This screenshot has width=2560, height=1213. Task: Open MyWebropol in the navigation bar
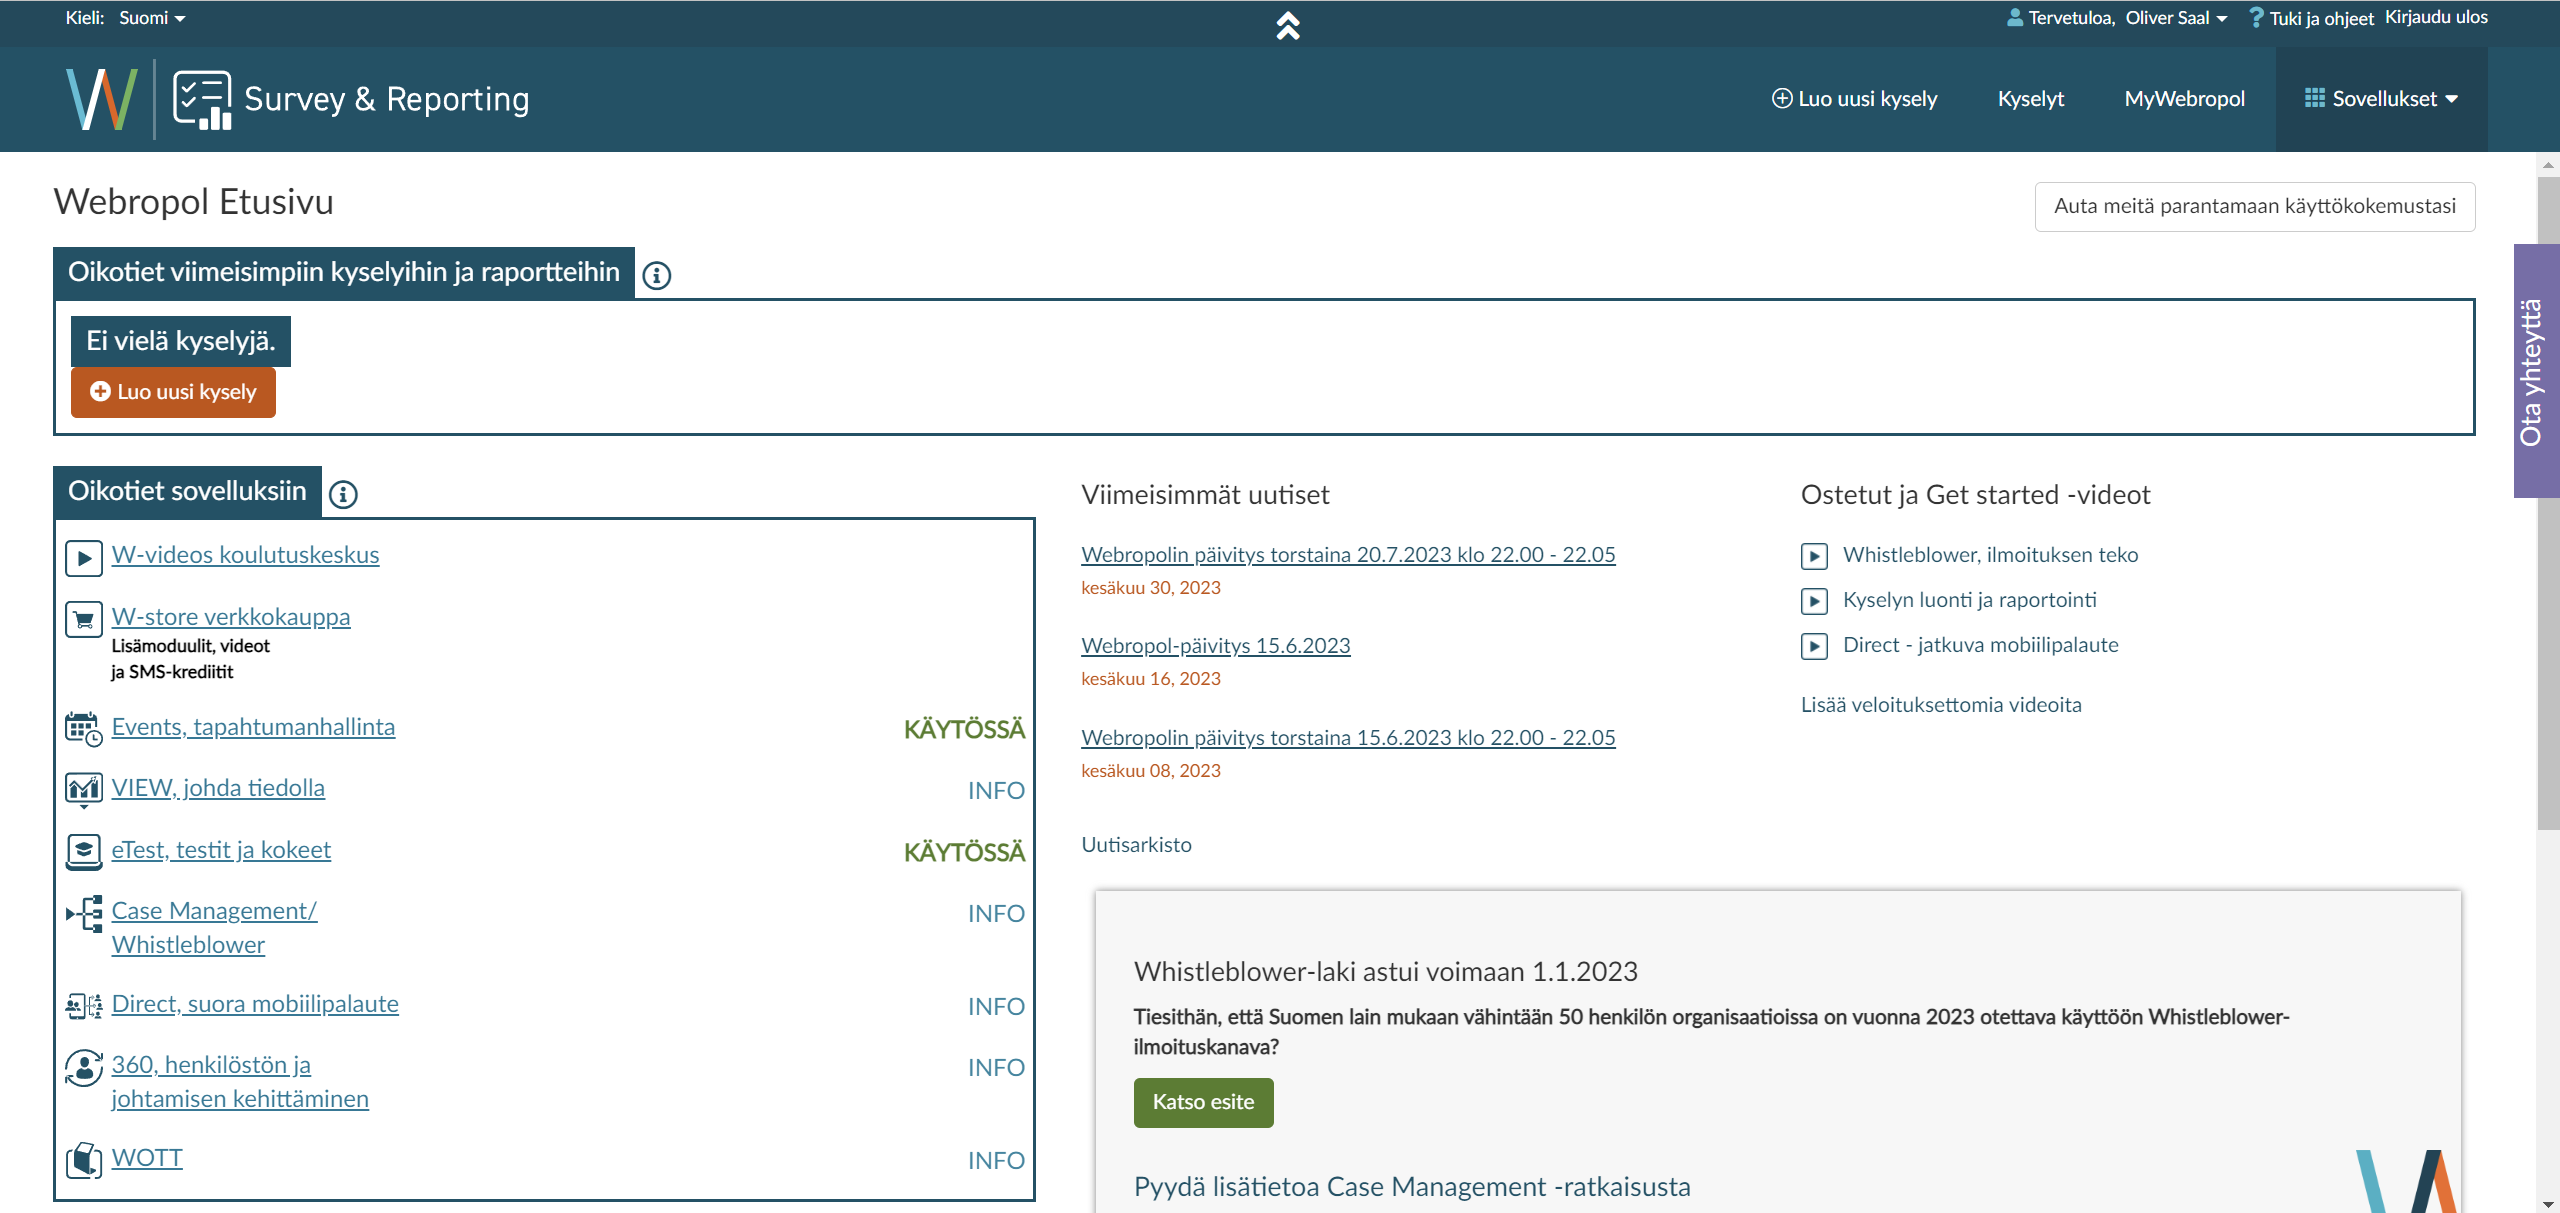click(2184, 99)
